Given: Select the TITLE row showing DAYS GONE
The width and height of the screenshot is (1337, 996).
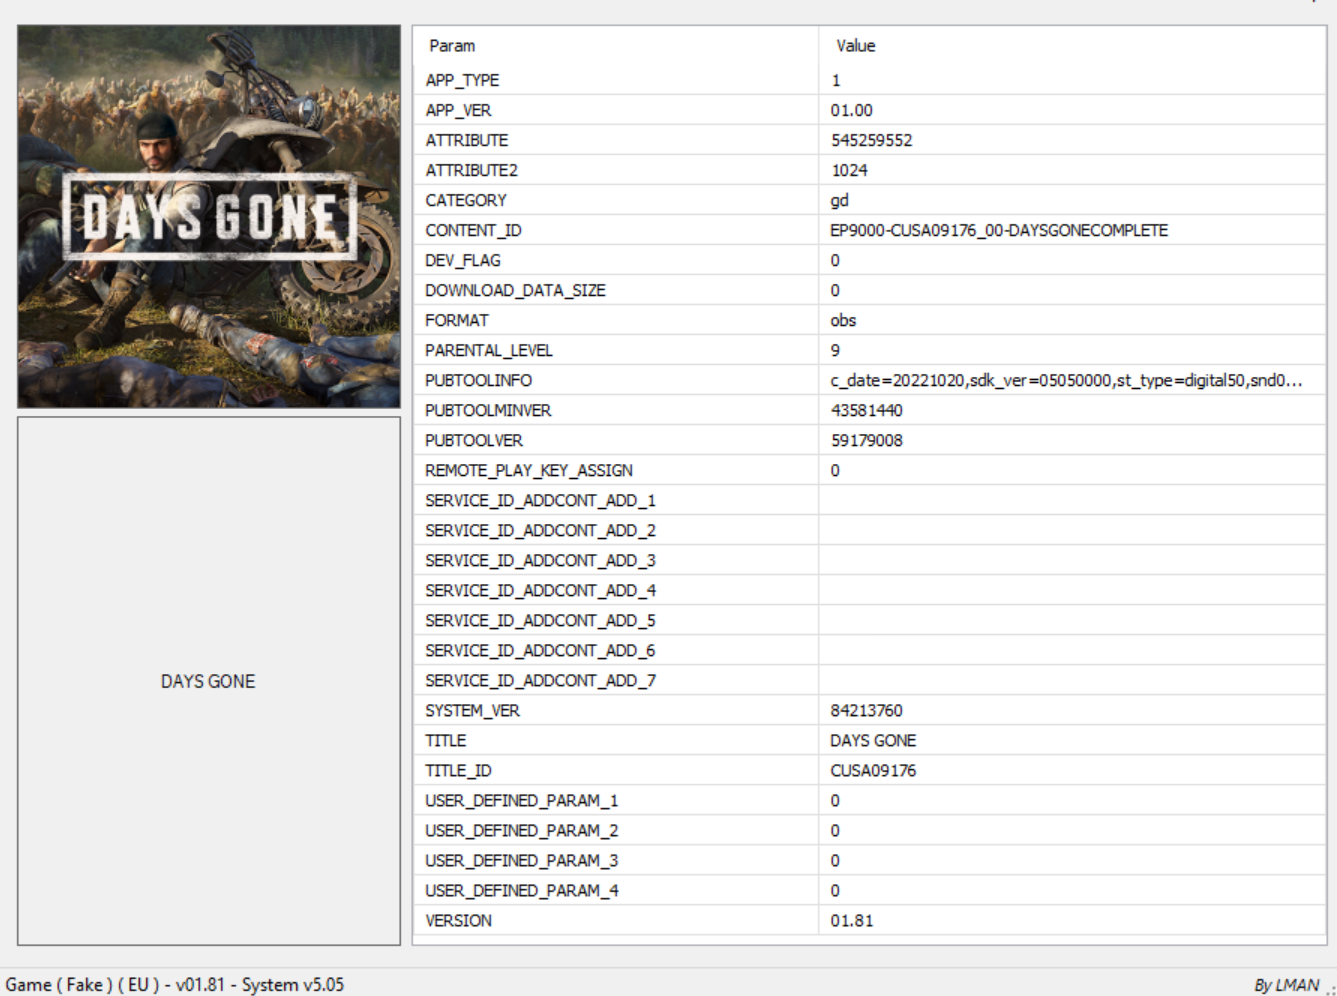Looking at the screenshot, I should 446,740.
